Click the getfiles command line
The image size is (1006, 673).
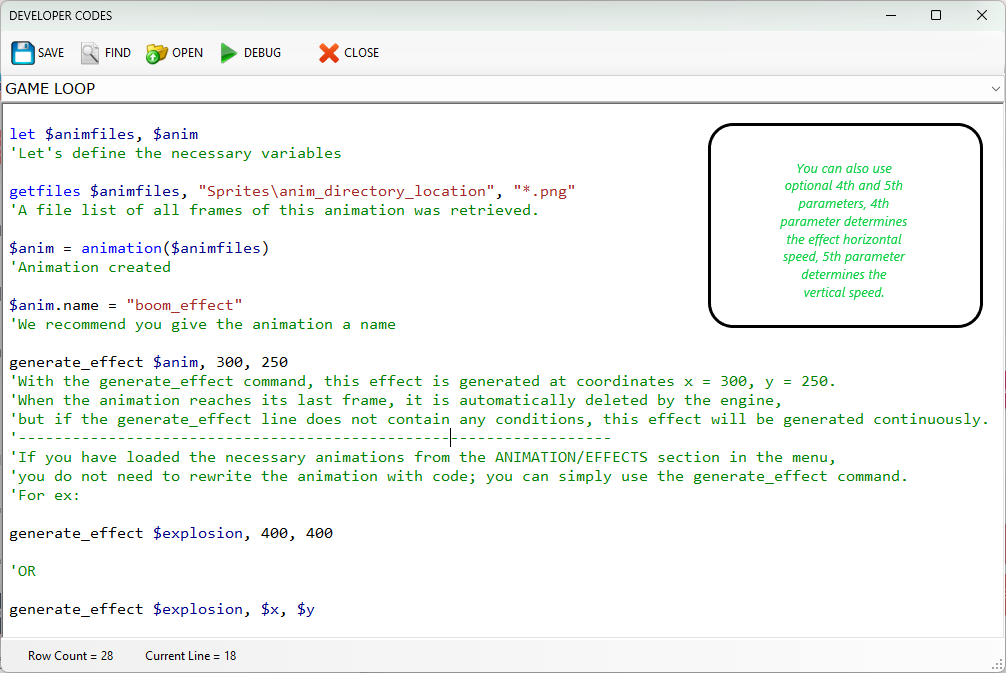pyautogui.click(x=292, y=191)
